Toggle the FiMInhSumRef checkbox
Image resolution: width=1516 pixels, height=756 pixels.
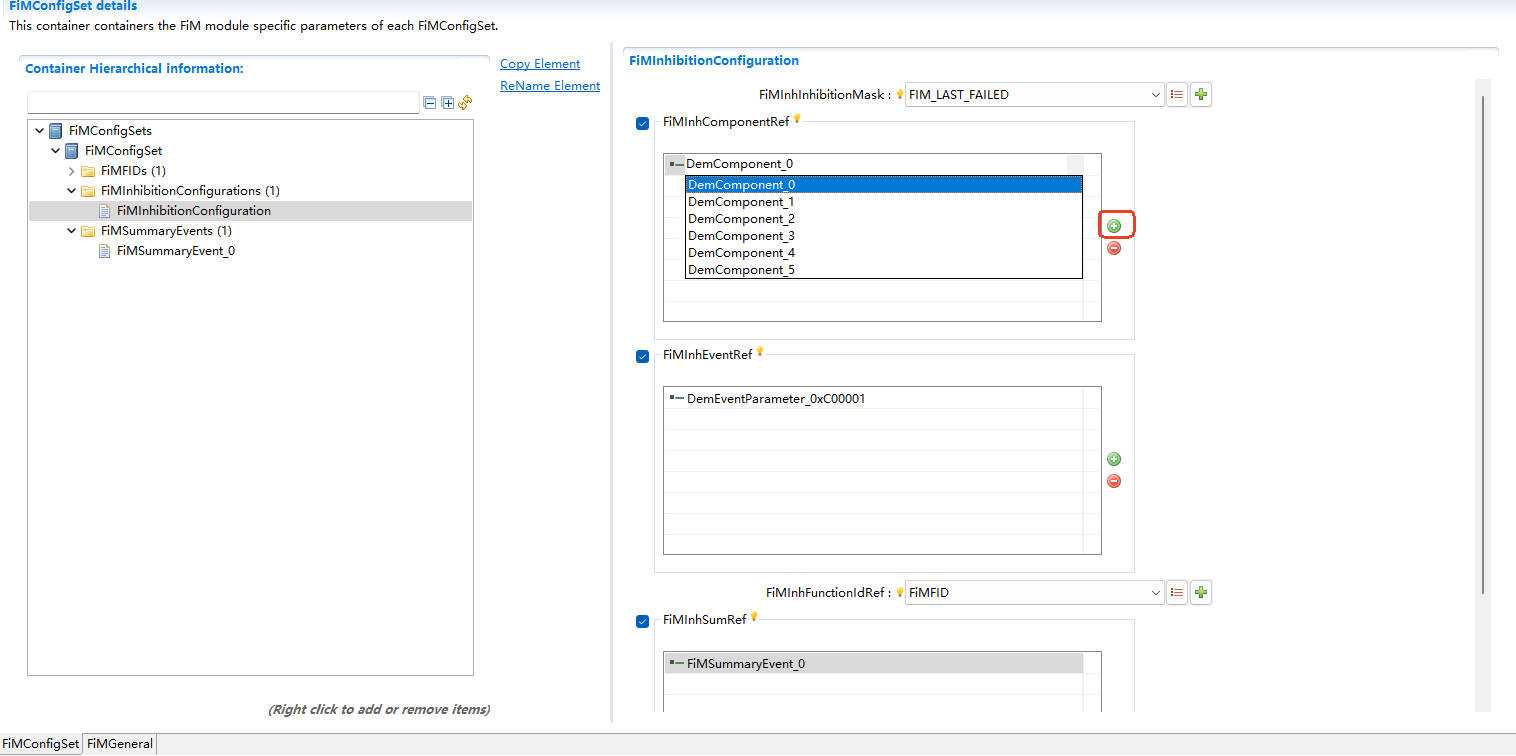coord(642,621)
